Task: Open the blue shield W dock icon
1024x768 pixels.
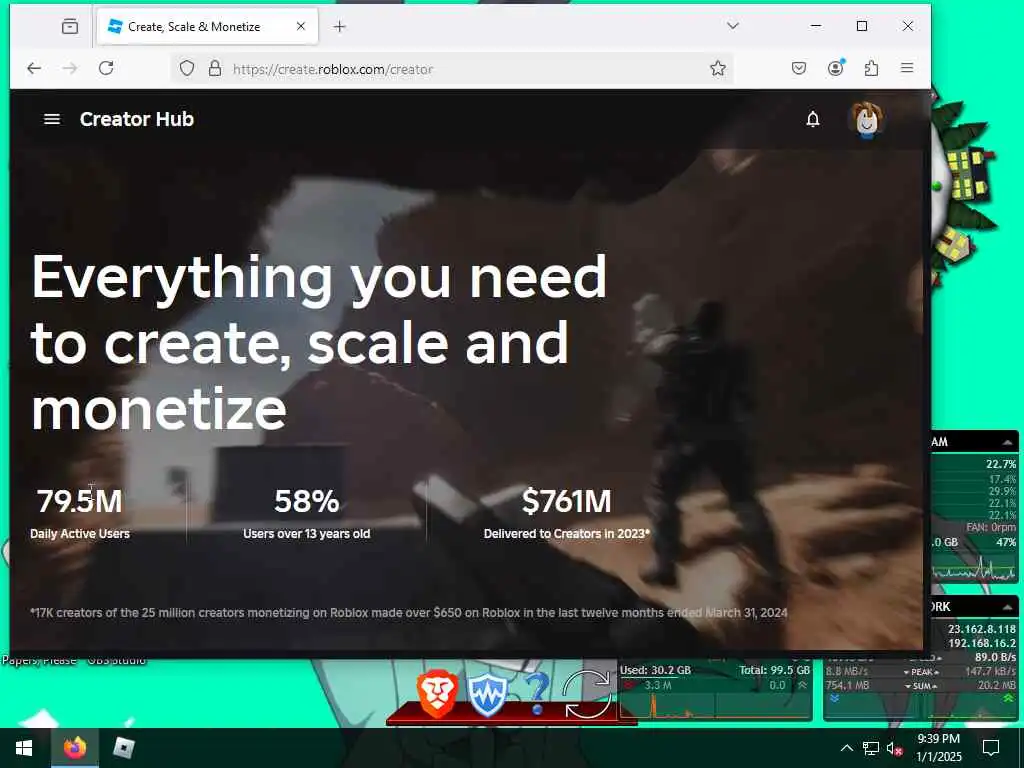Action: click(x=487, y=696)
